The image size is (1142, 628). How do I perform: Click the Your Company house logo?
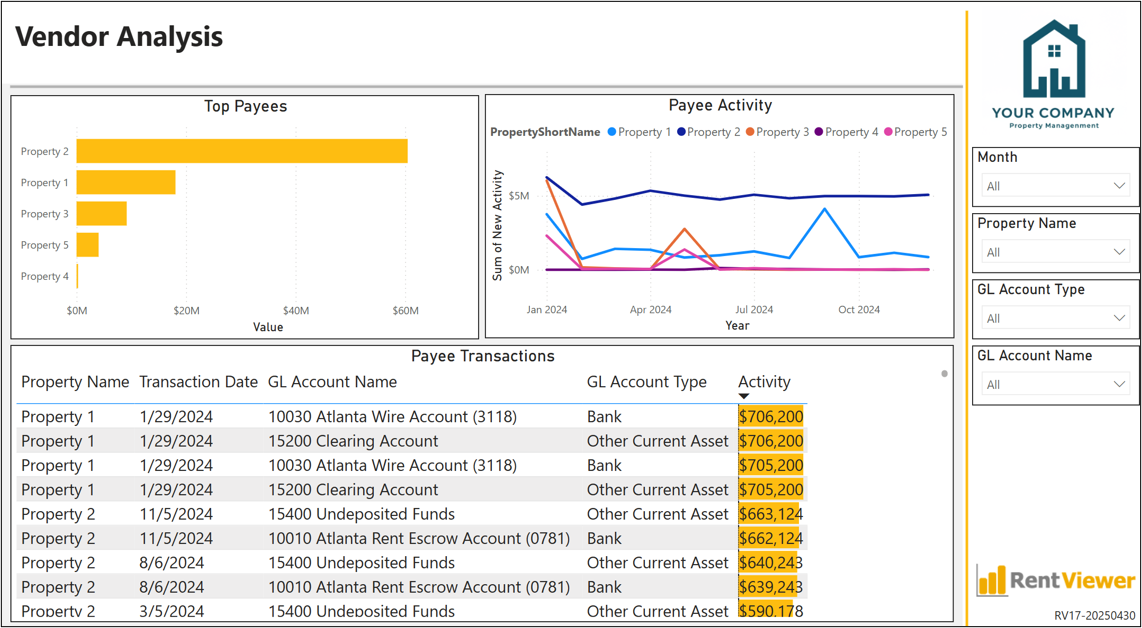point(1053,59)
